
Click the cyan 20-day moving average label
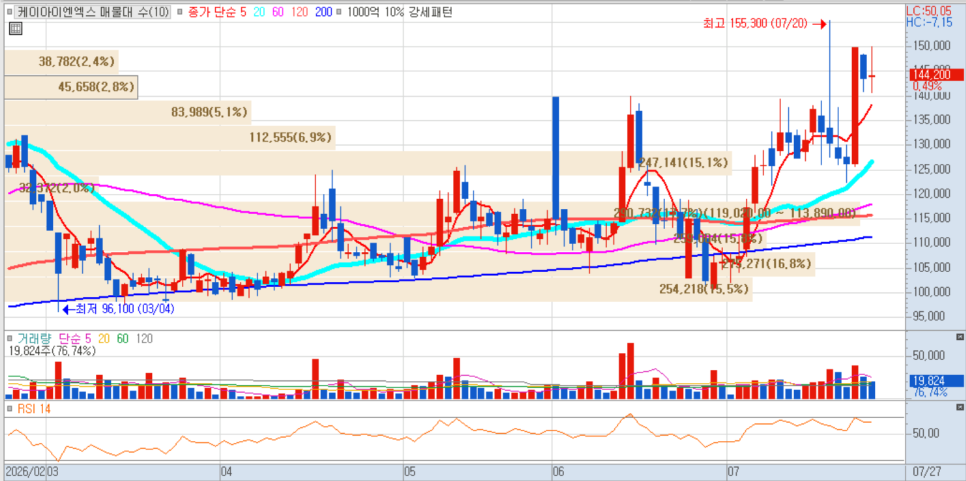point(259,11)
